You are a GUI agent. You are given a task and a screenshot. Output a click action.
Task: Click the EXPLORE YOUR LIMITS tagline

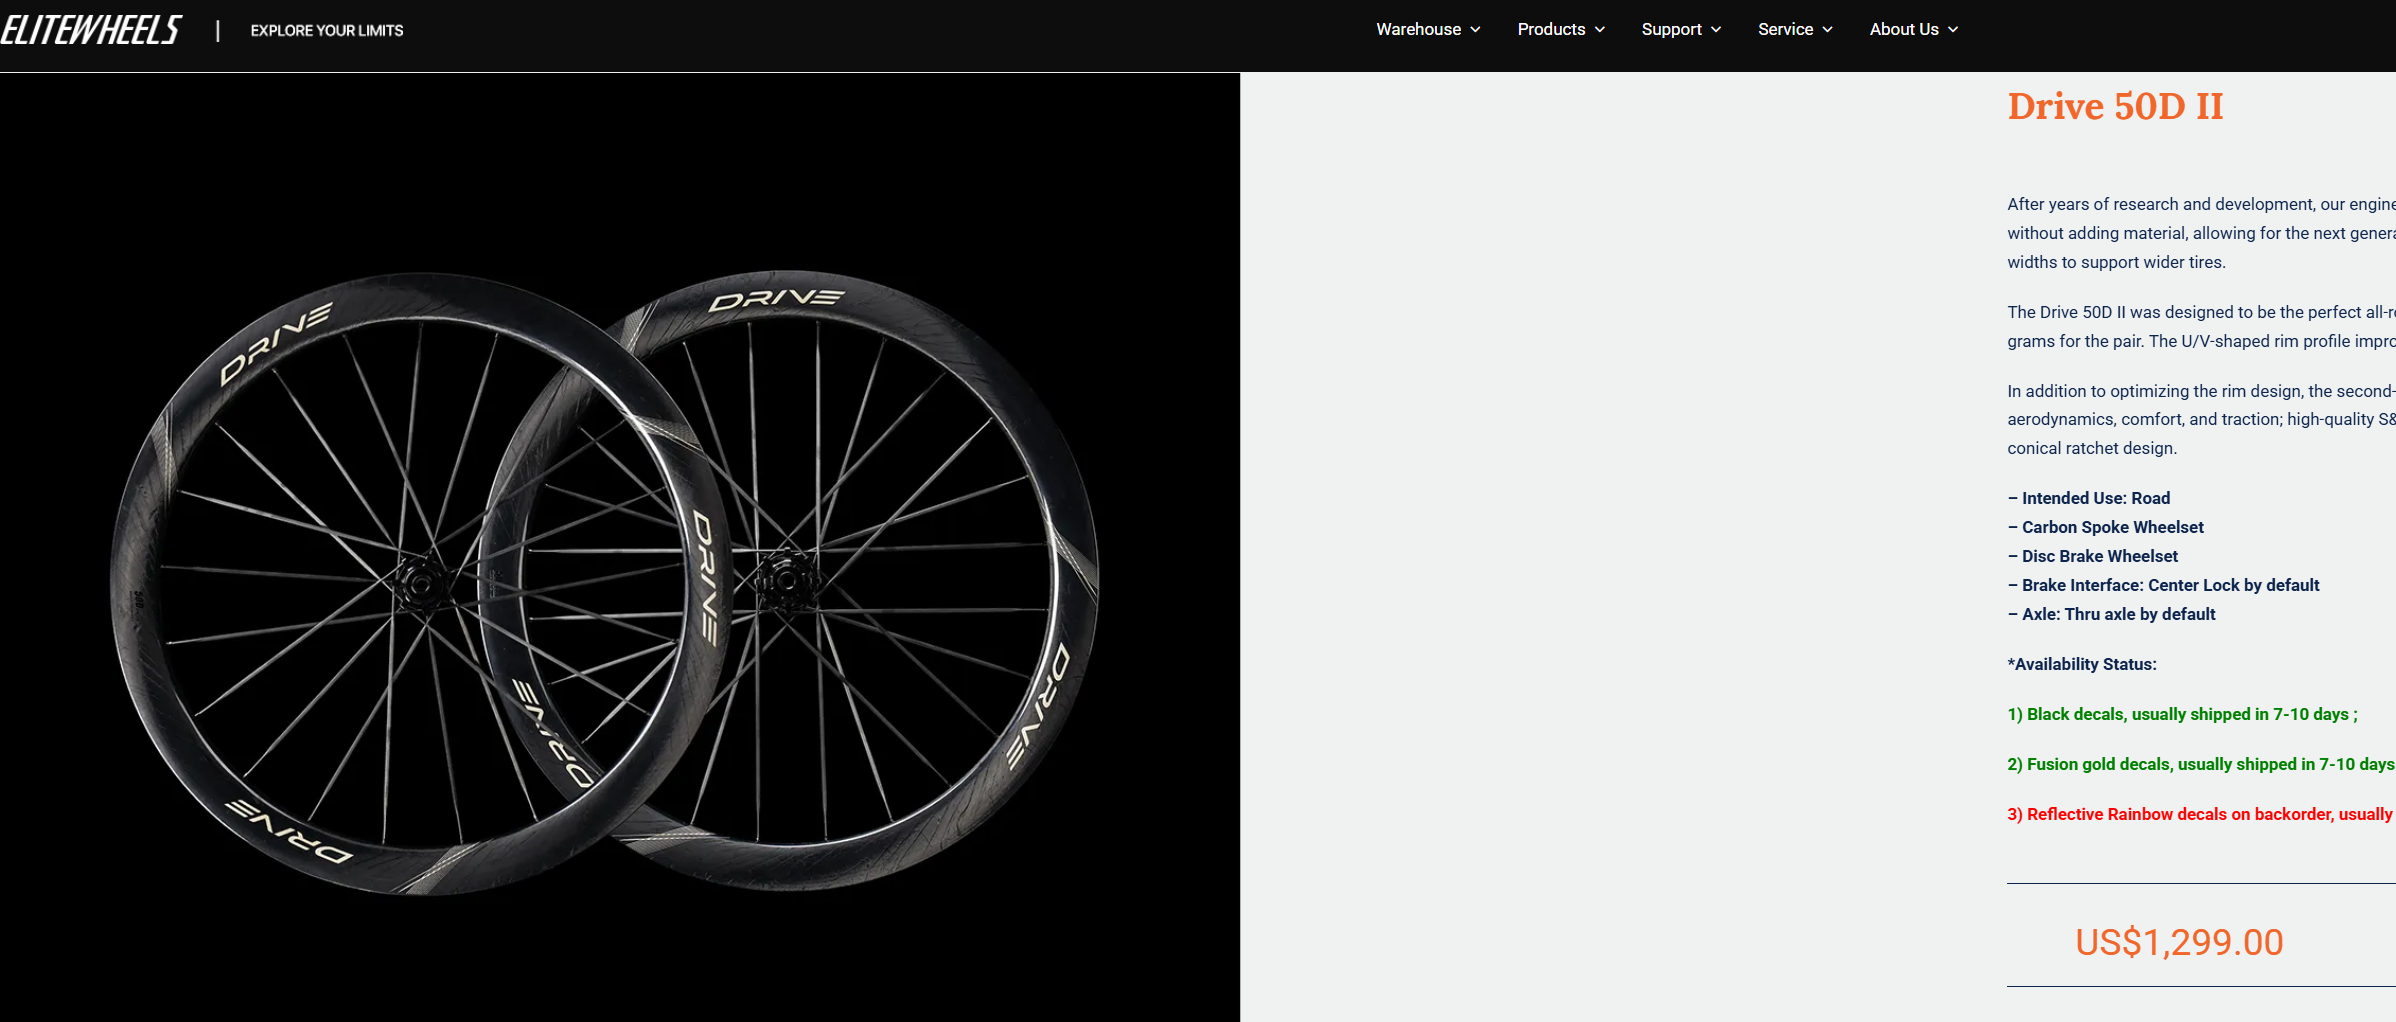(x=327, y=31)
